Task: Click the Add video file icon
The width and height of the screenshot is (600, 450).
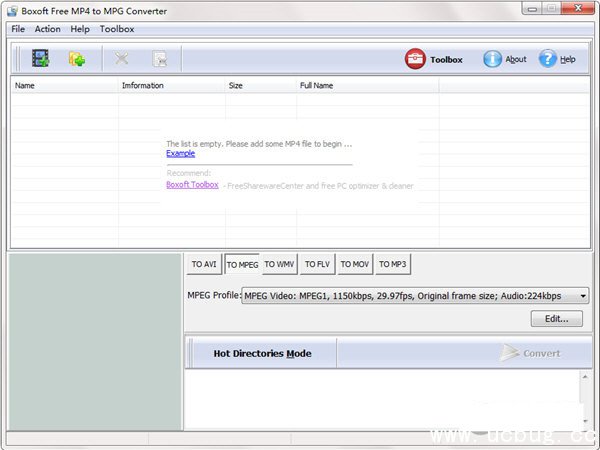Action: [40, 59]
